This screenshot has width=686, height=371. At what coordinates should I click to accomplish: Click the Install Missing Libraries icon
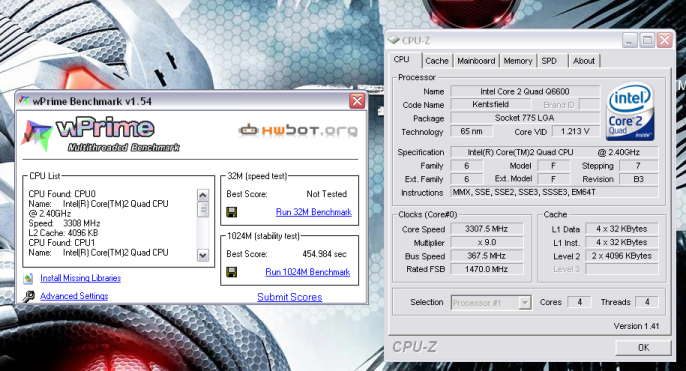click(x=29, y=278)
